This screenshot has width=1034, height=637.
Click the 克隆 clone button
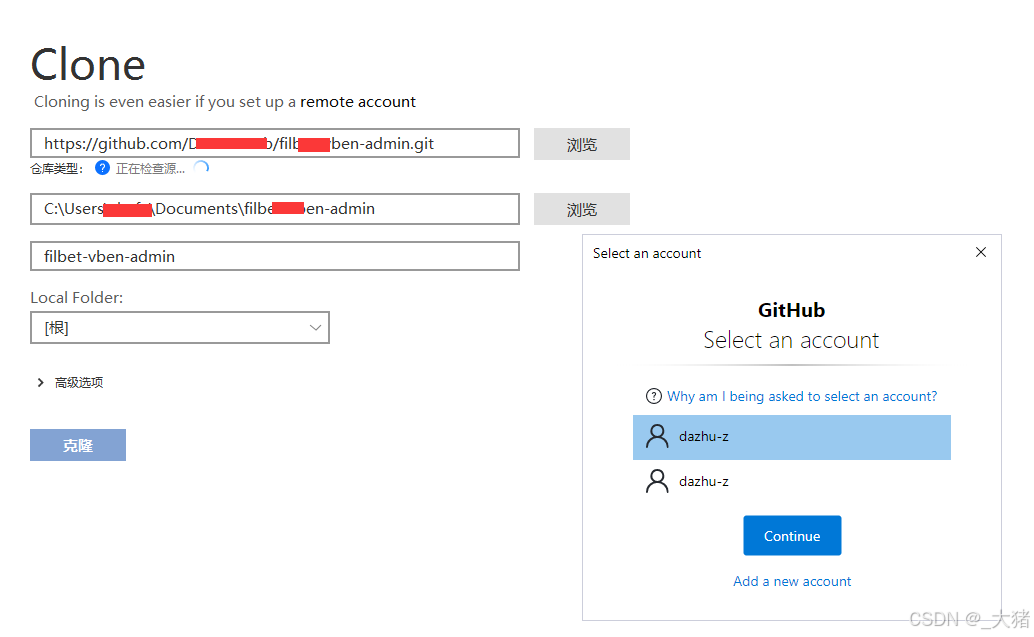click(x=78, y=445)
